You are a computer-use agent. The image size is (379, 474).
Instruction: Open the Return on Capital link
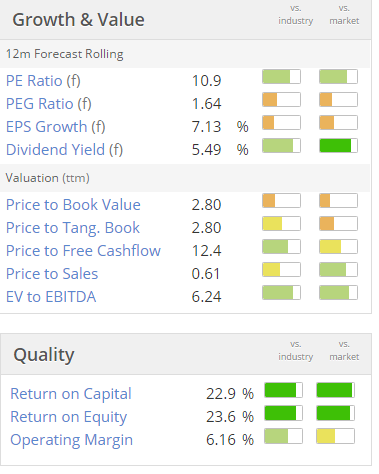(x=71, y=394)
